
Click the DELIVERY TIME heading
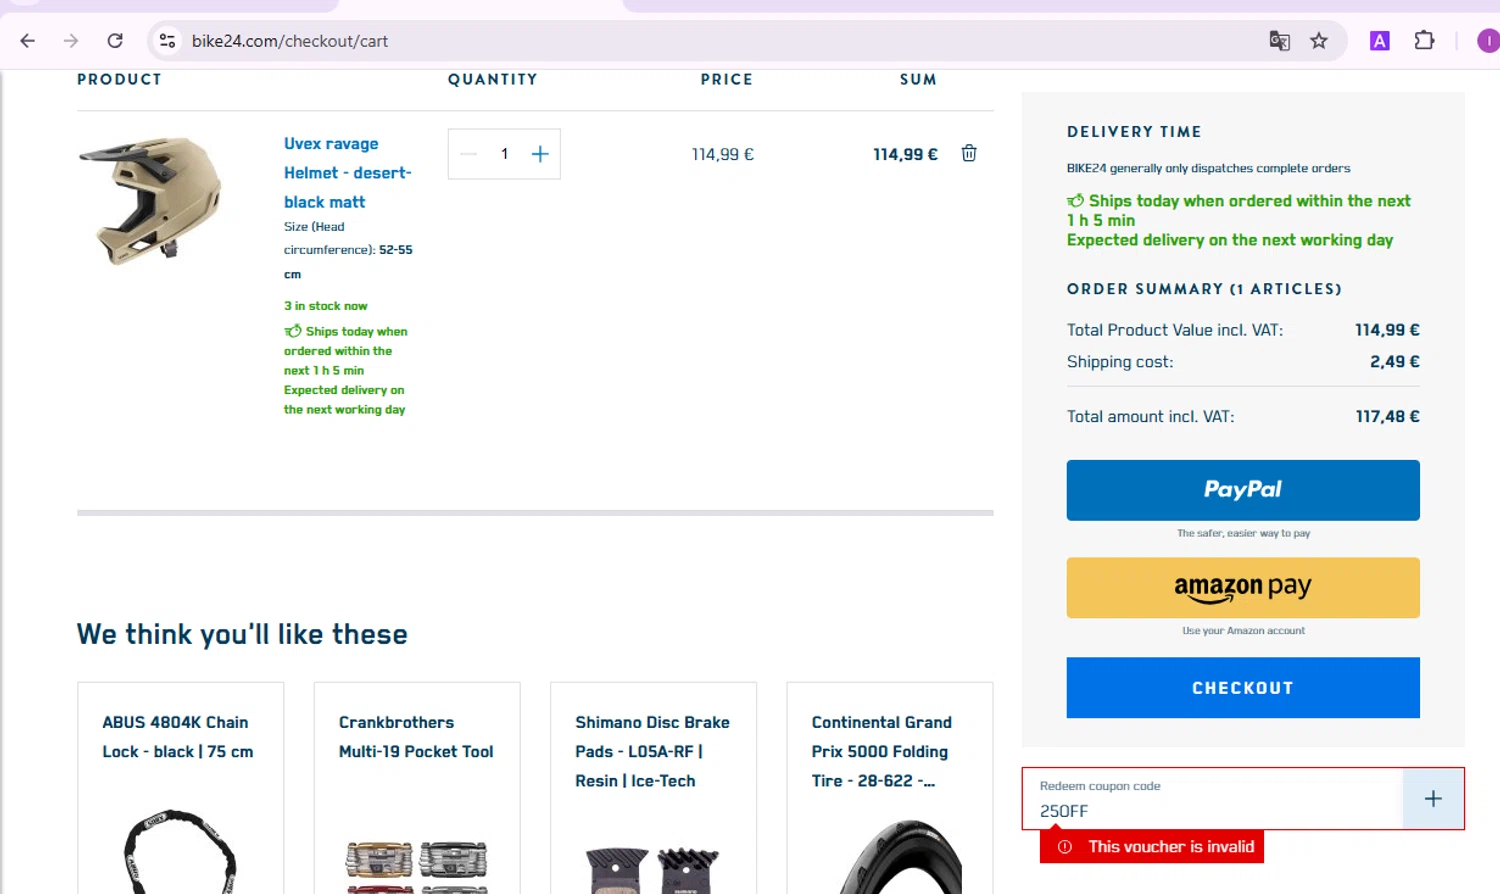pos(1134,132)
